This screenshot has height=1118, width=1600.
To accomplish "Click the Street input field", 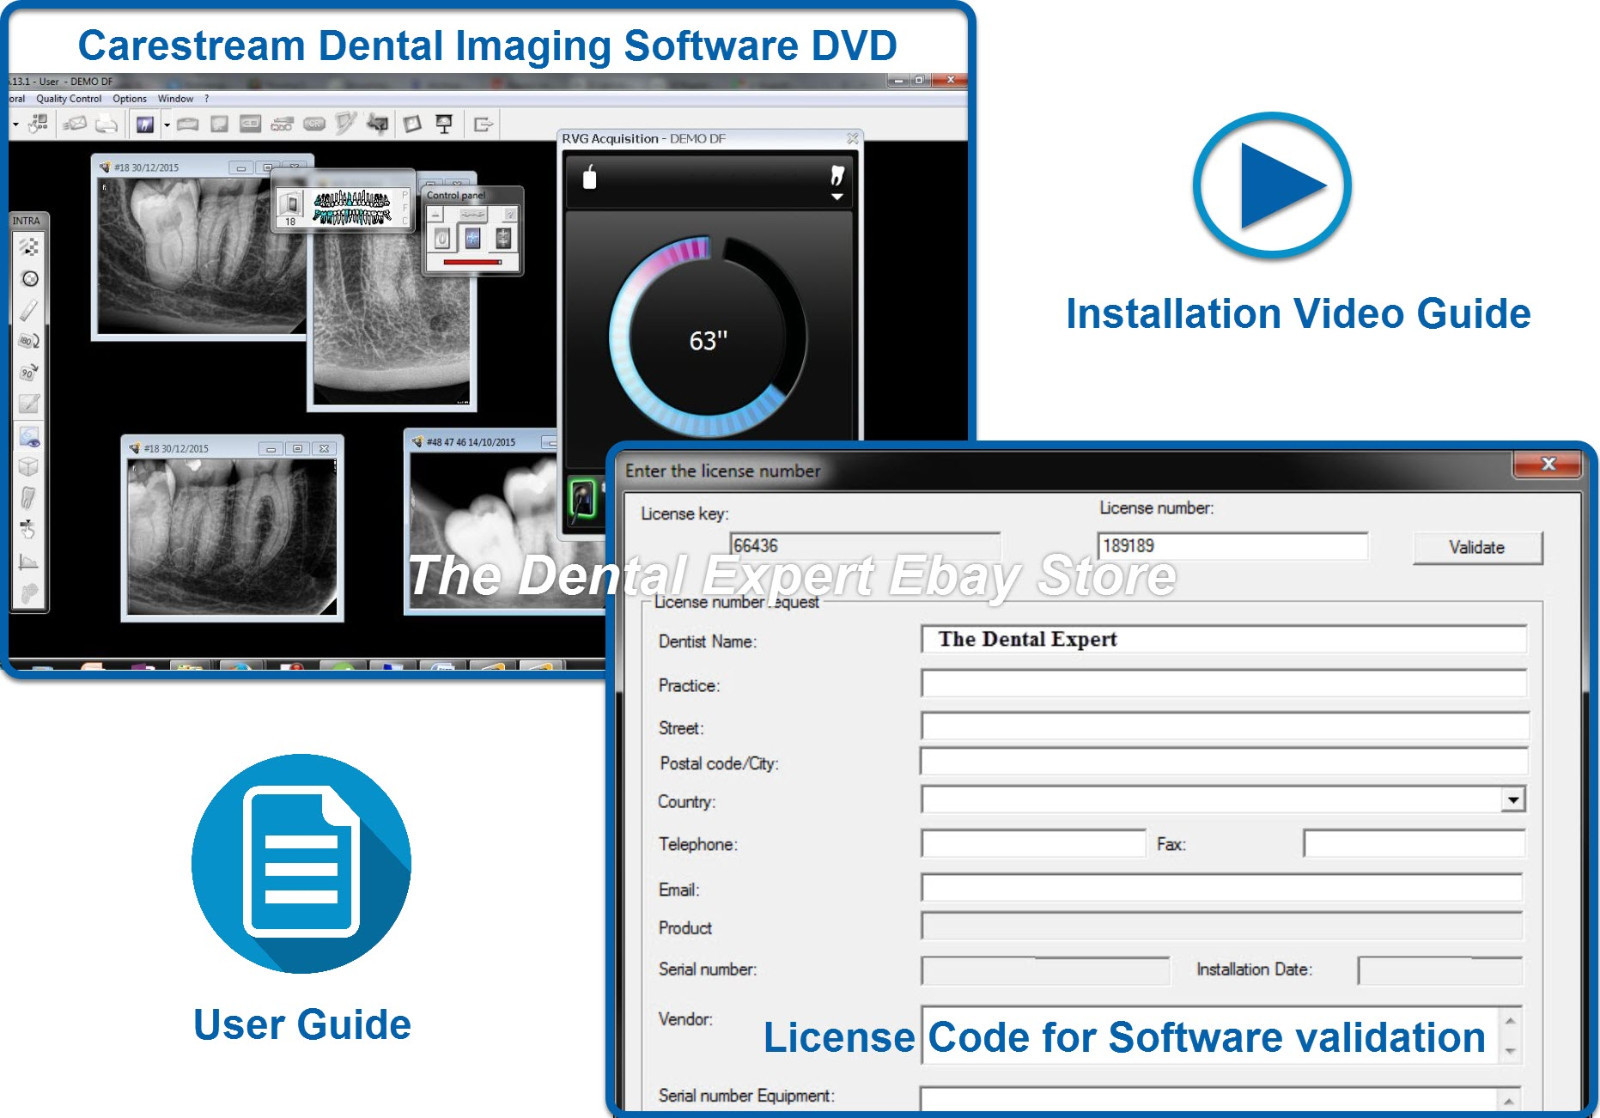I will (1224, 726).
